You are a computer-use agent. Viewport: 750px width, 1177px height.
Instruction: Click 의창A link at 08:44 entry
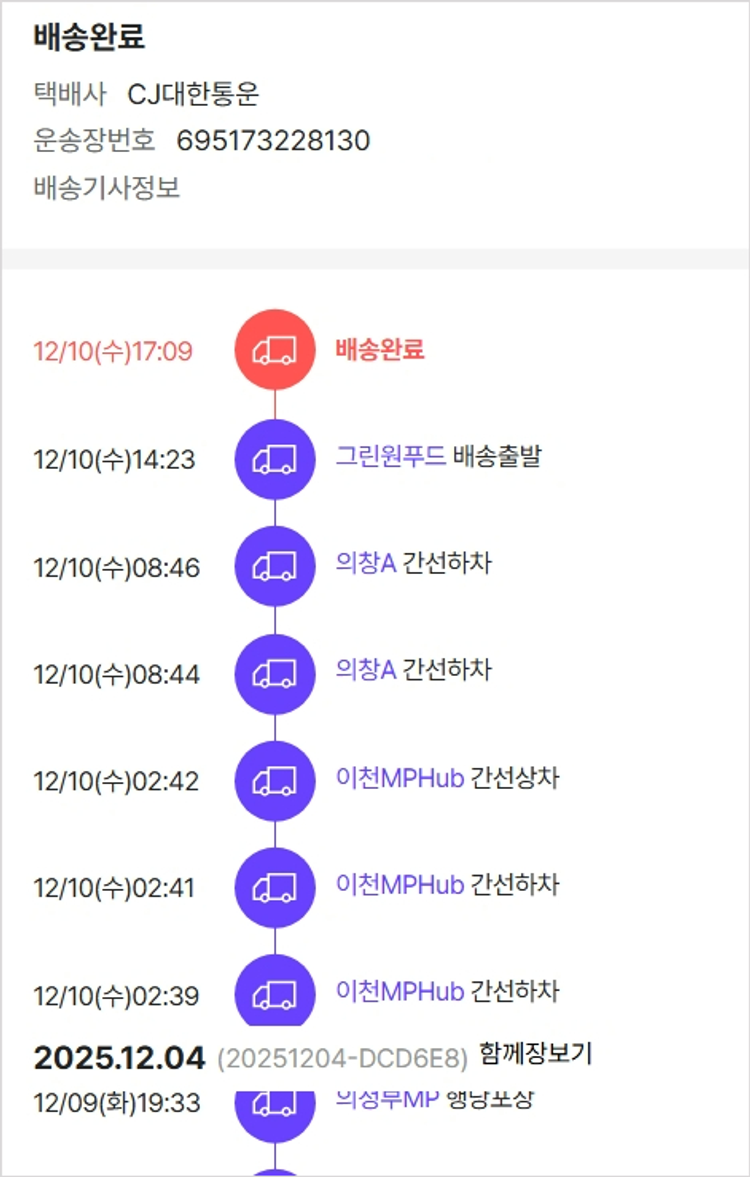[366, 670]
